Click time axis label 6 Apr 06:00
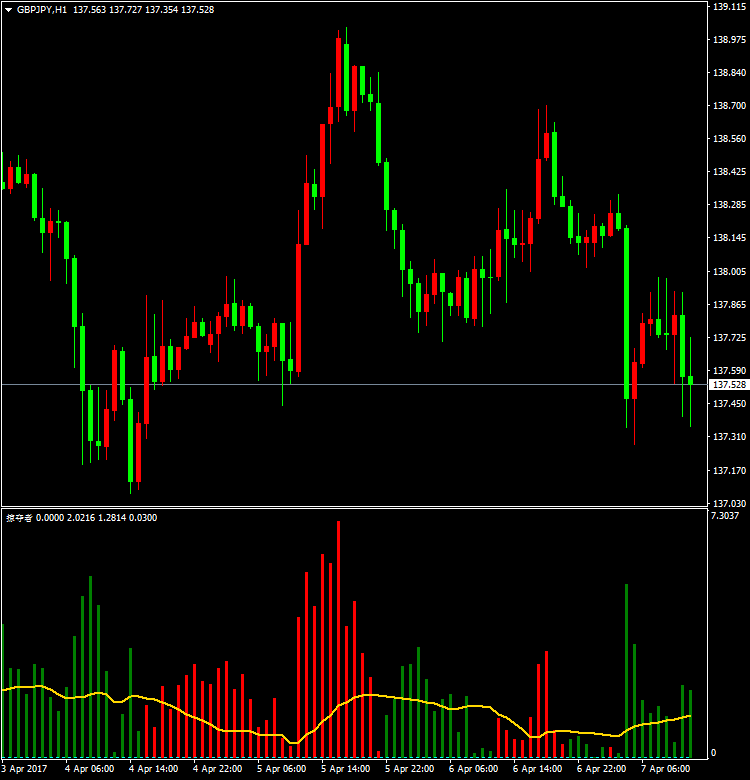 pyautogui.click(x=473, y=769)
